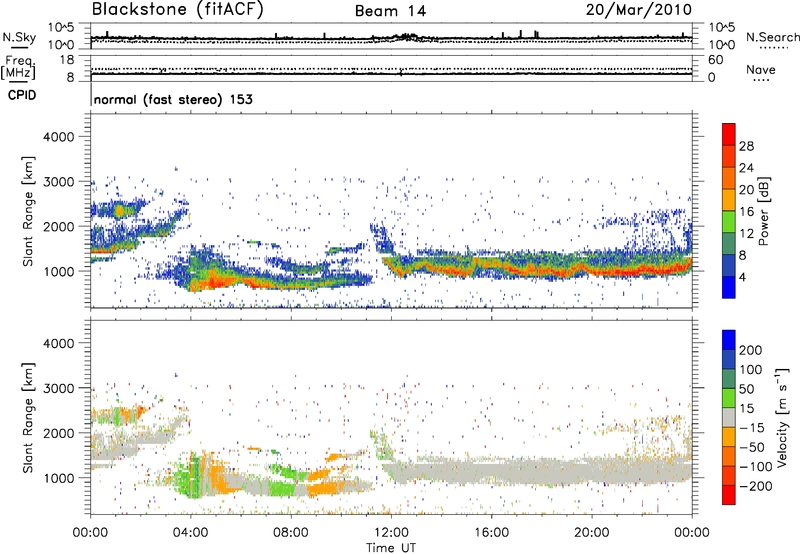Click the 'Slant Range [km]' label of power panel
Screen dimensions: 800x554
click(28, 211)
